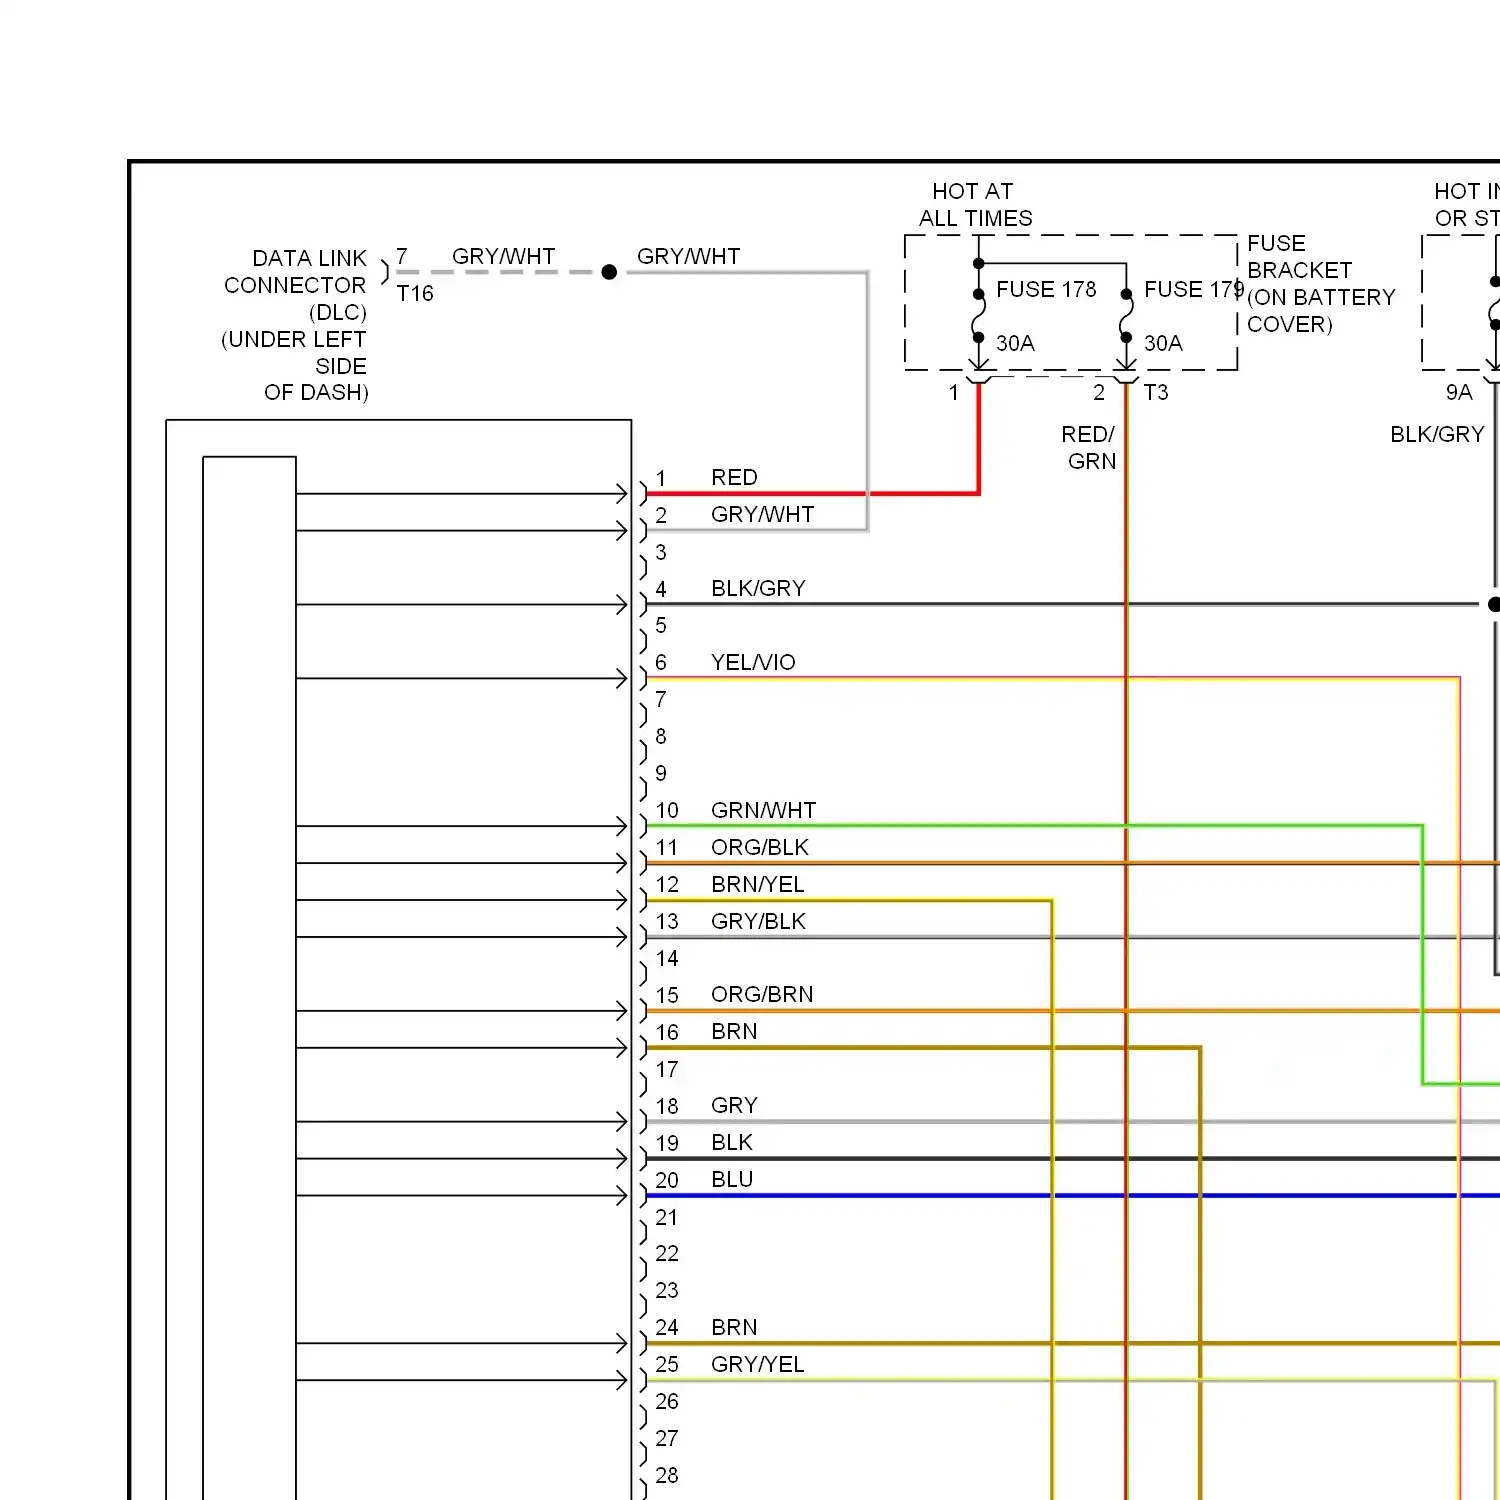Select the HOT AT ALL TIMES label
The width and height of the screenshot is (1500, 1500).
coord(975,204)
